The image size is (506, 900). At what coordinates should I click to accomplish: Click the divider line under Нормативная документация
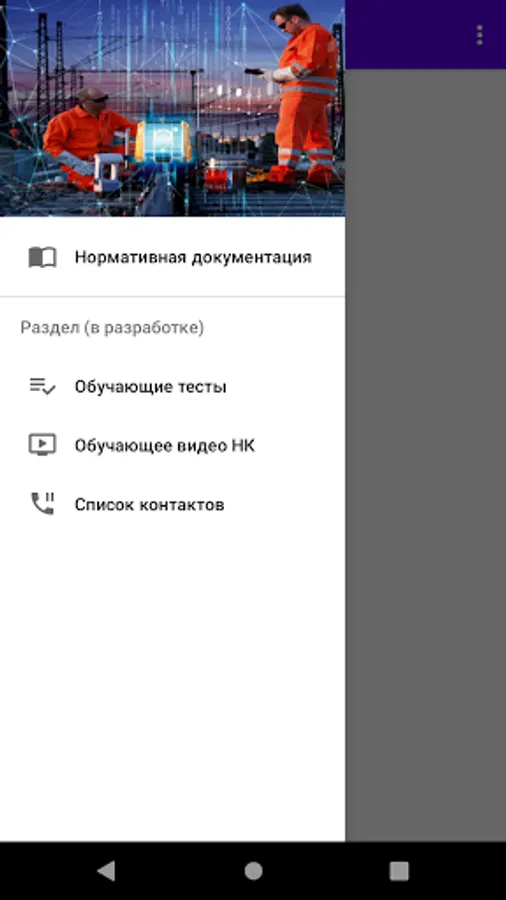point(172,297)
